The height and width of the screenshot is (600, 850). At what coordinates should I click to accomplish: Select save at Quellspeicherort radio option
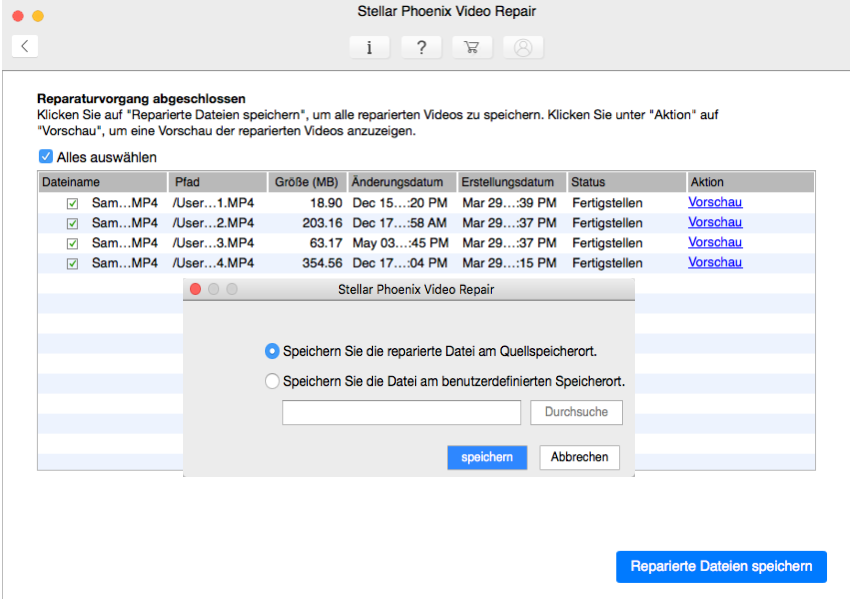[x=272, y=351]
